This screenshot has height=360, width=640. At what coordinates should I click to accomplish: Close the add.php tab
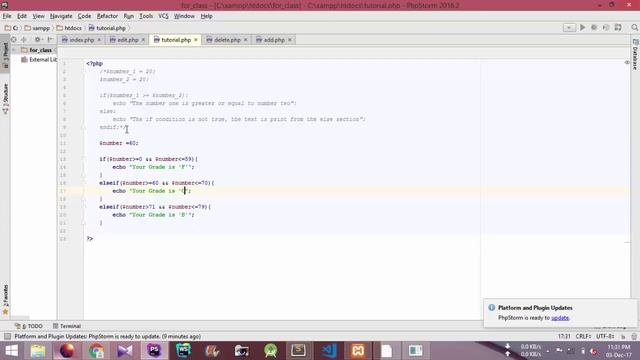[x=290, y=40]
